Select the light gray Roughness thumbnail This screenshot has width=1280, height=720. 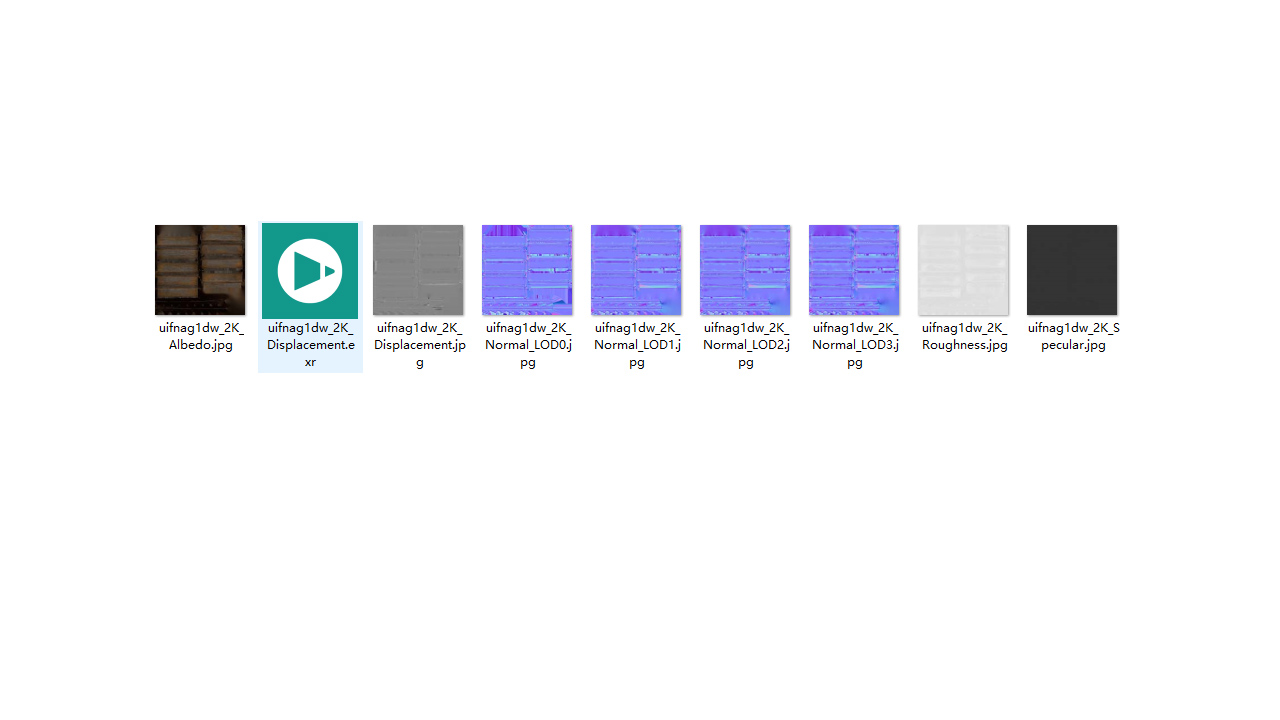click(963, 270)
